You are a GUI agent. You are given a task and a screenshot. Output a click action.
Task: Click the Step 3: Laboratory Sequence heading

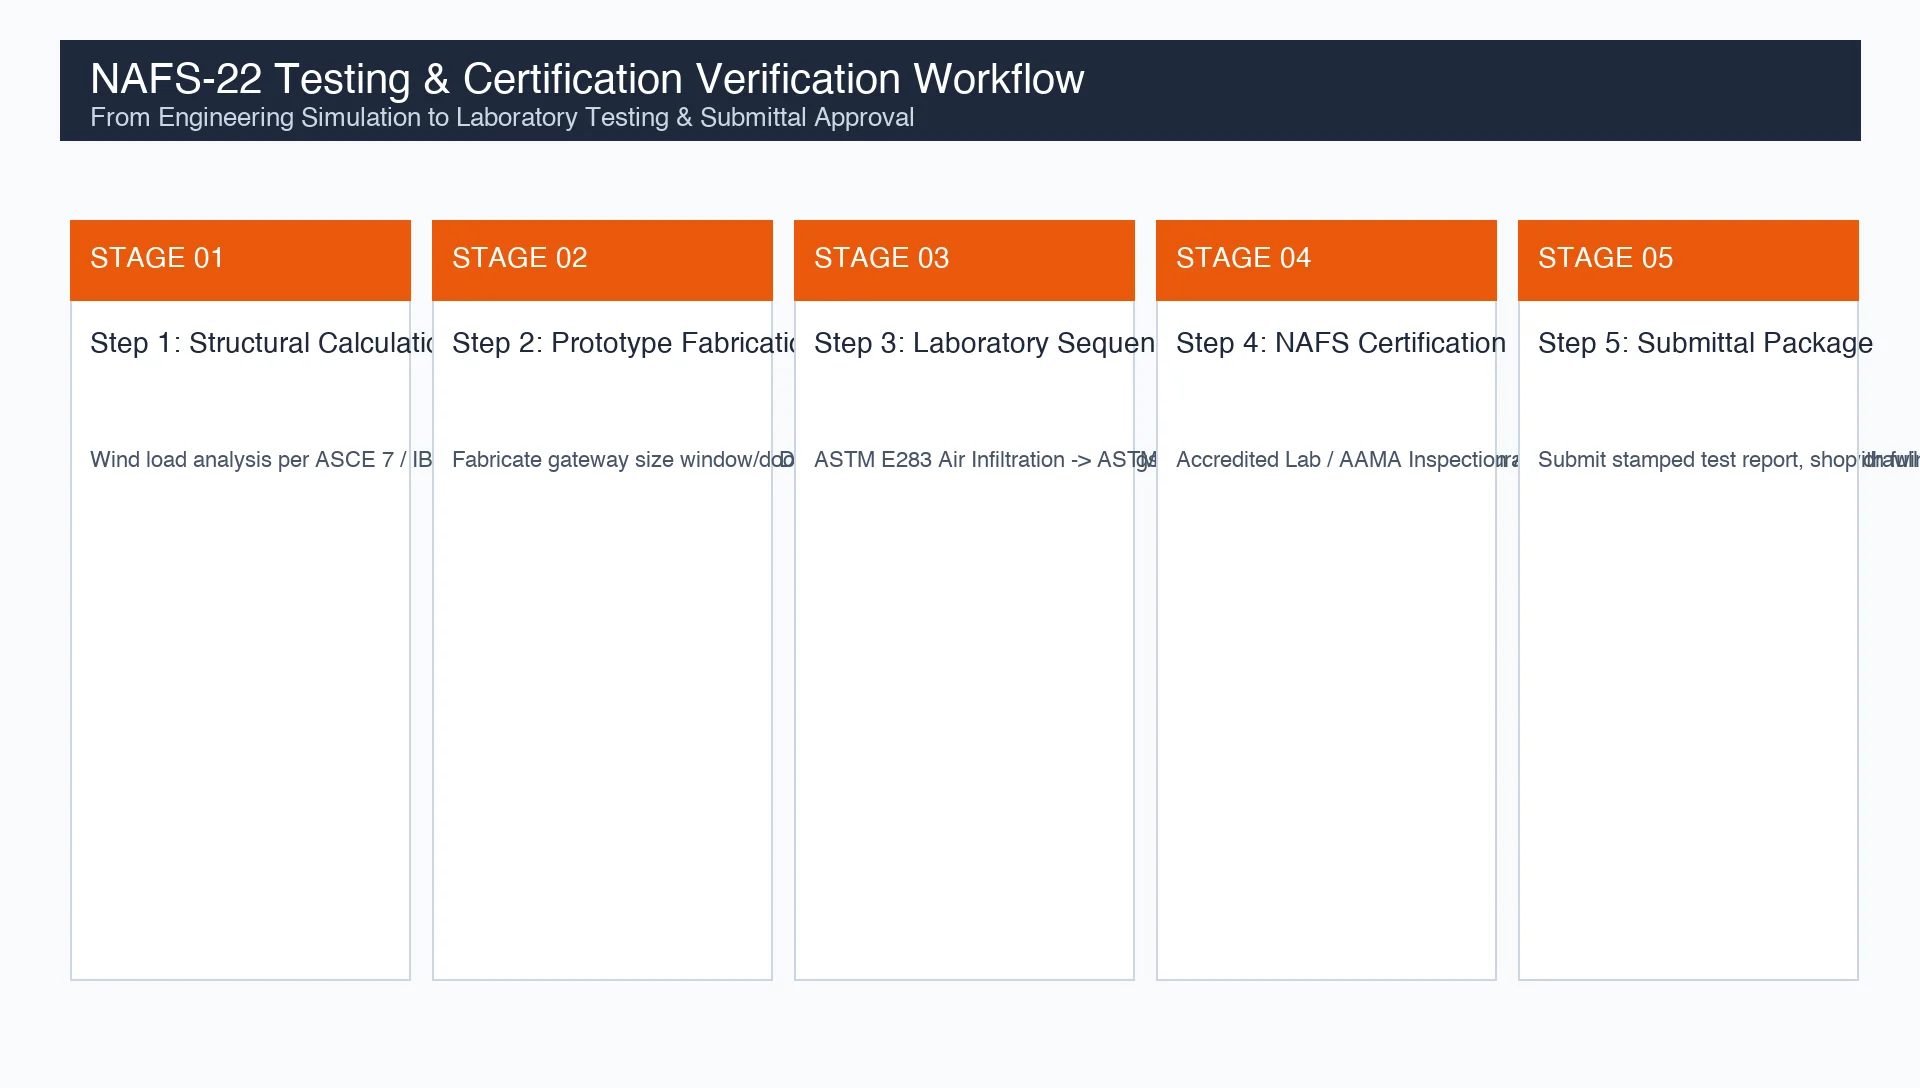pyautogui.click(x=985, y=343)
